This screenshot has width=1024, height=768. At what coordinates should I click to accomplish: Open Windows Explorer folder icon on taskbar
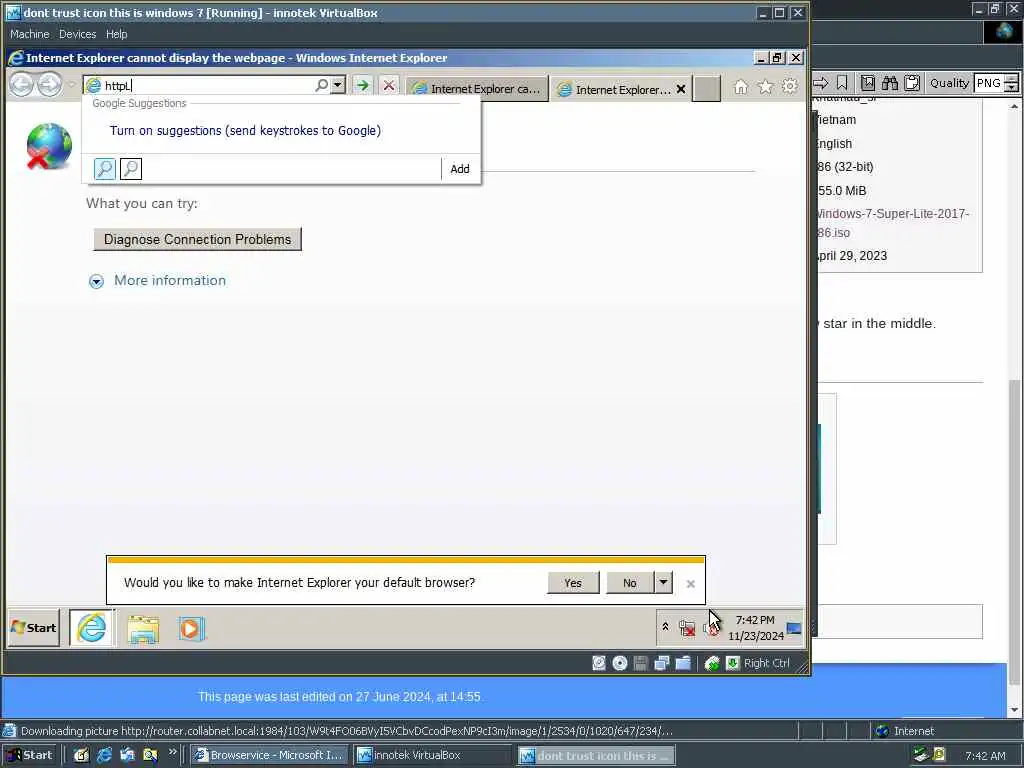pyautogui.click(x=143, y=630)
